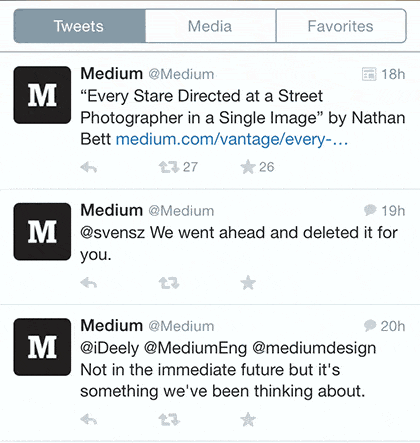Reply to the @svensz tweet
The width and height of the screenshot is (420, 443).
point(89,283)
